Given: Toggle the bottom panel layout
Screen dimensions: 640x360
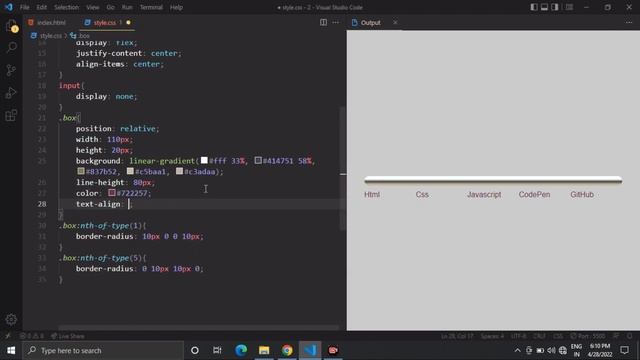Looking at the screenshot, I should click(544, 7).
